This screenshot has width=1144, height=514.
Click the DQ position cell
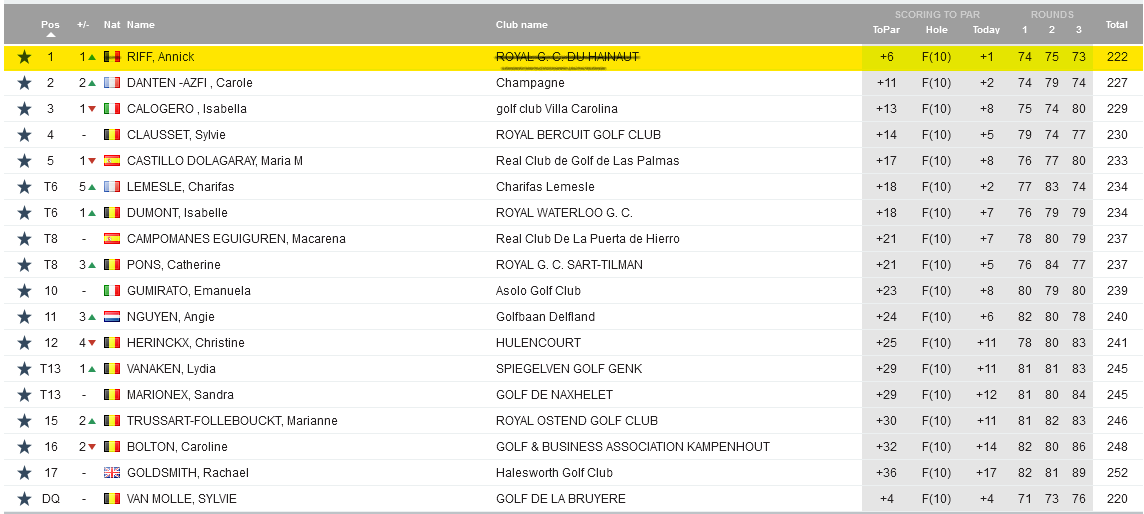(50, 499)
